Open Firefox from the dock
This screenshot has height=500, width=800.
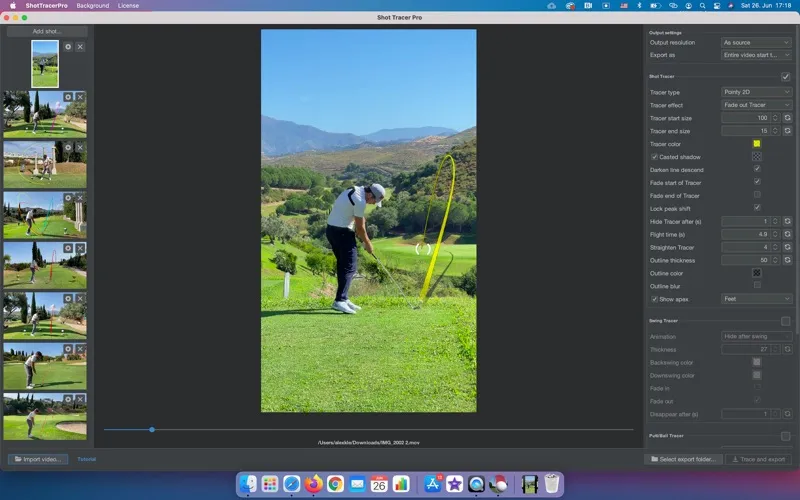pos(313,484)
